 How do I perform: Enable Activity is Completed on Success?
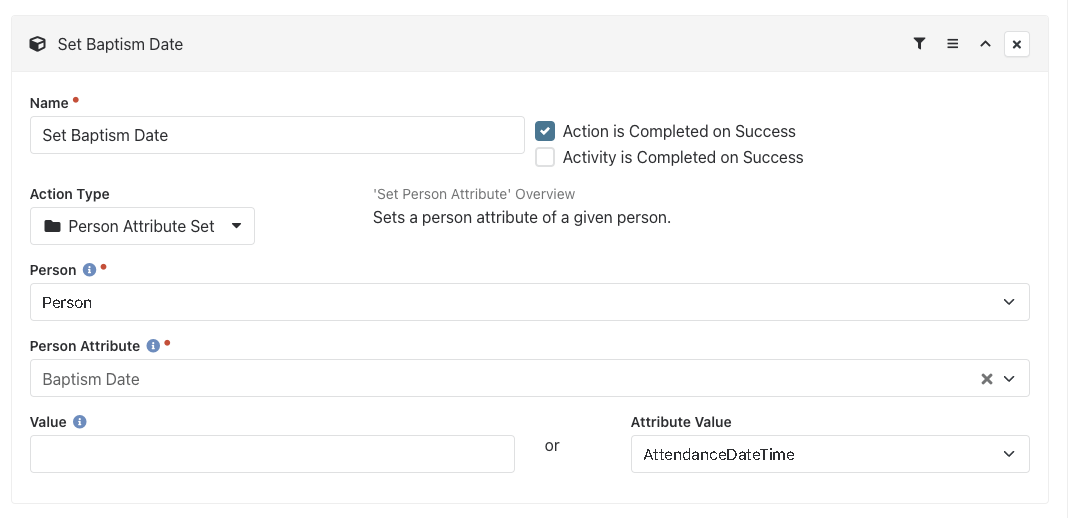tap(545, 157)
